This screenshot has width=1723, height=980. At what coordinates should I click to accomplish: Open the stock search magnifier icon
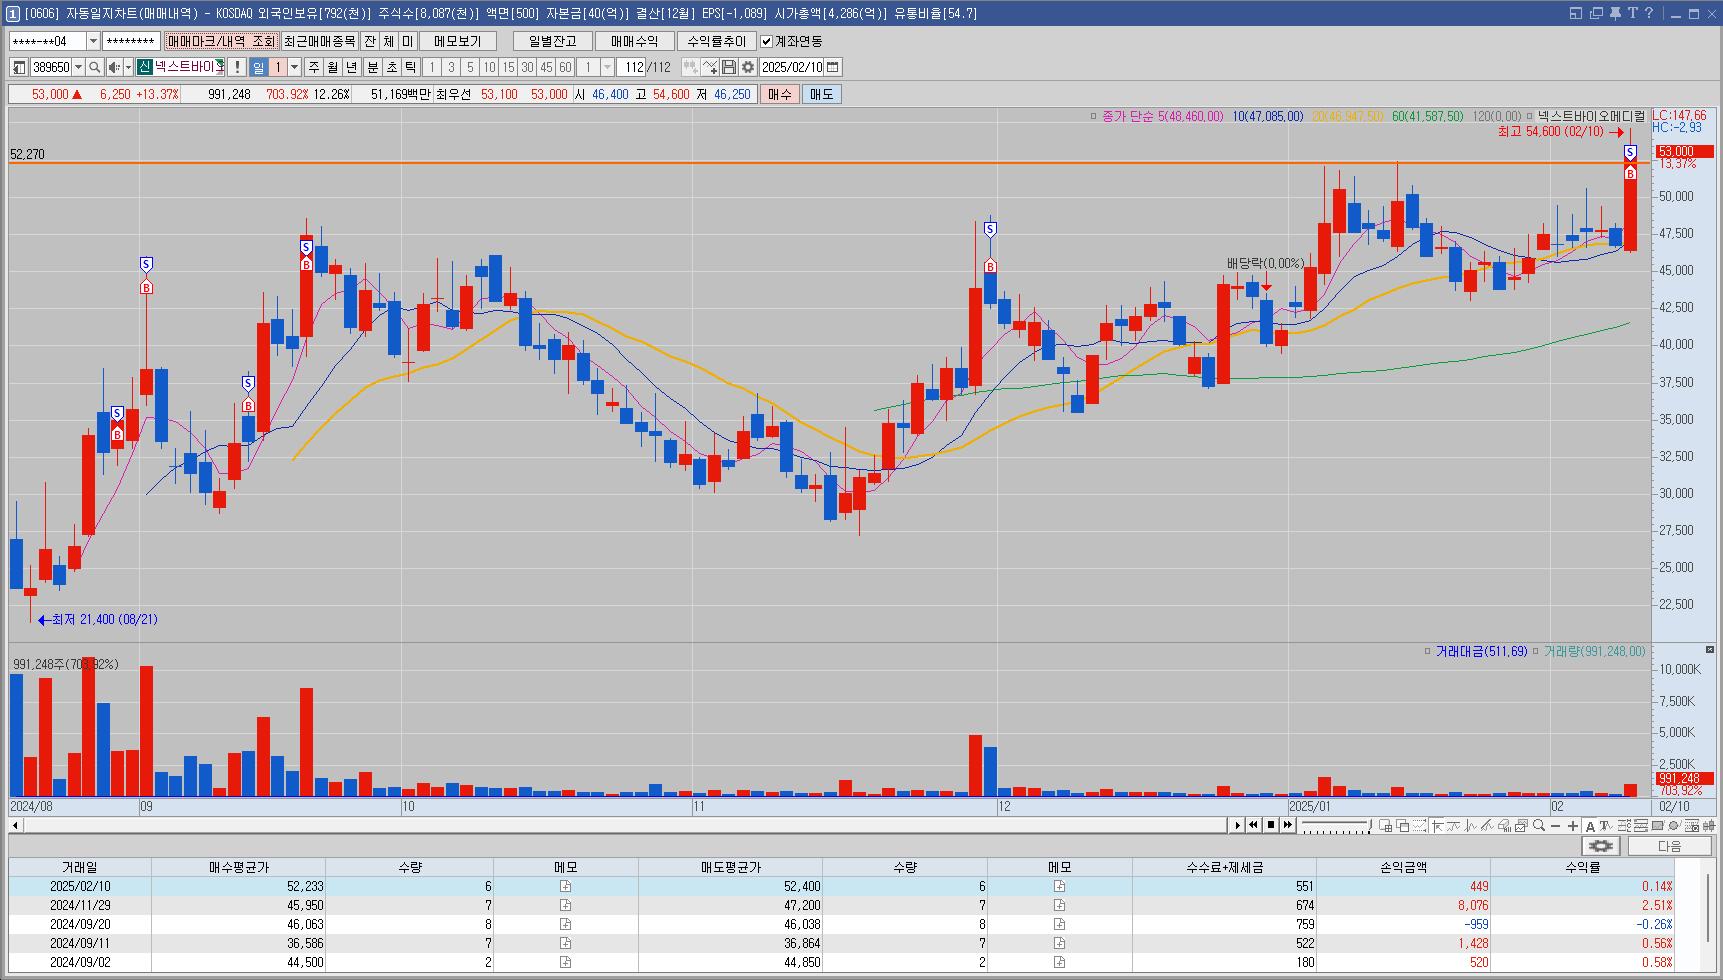[x=94, y=67]
